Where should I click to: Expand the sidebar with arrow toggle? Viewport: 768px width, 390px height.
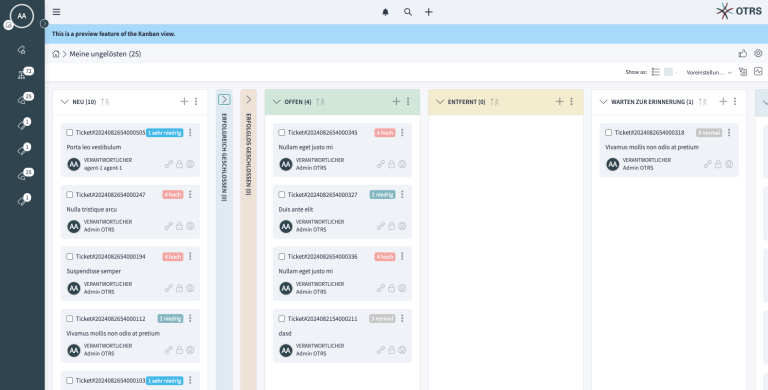click(x=44, y=24)
